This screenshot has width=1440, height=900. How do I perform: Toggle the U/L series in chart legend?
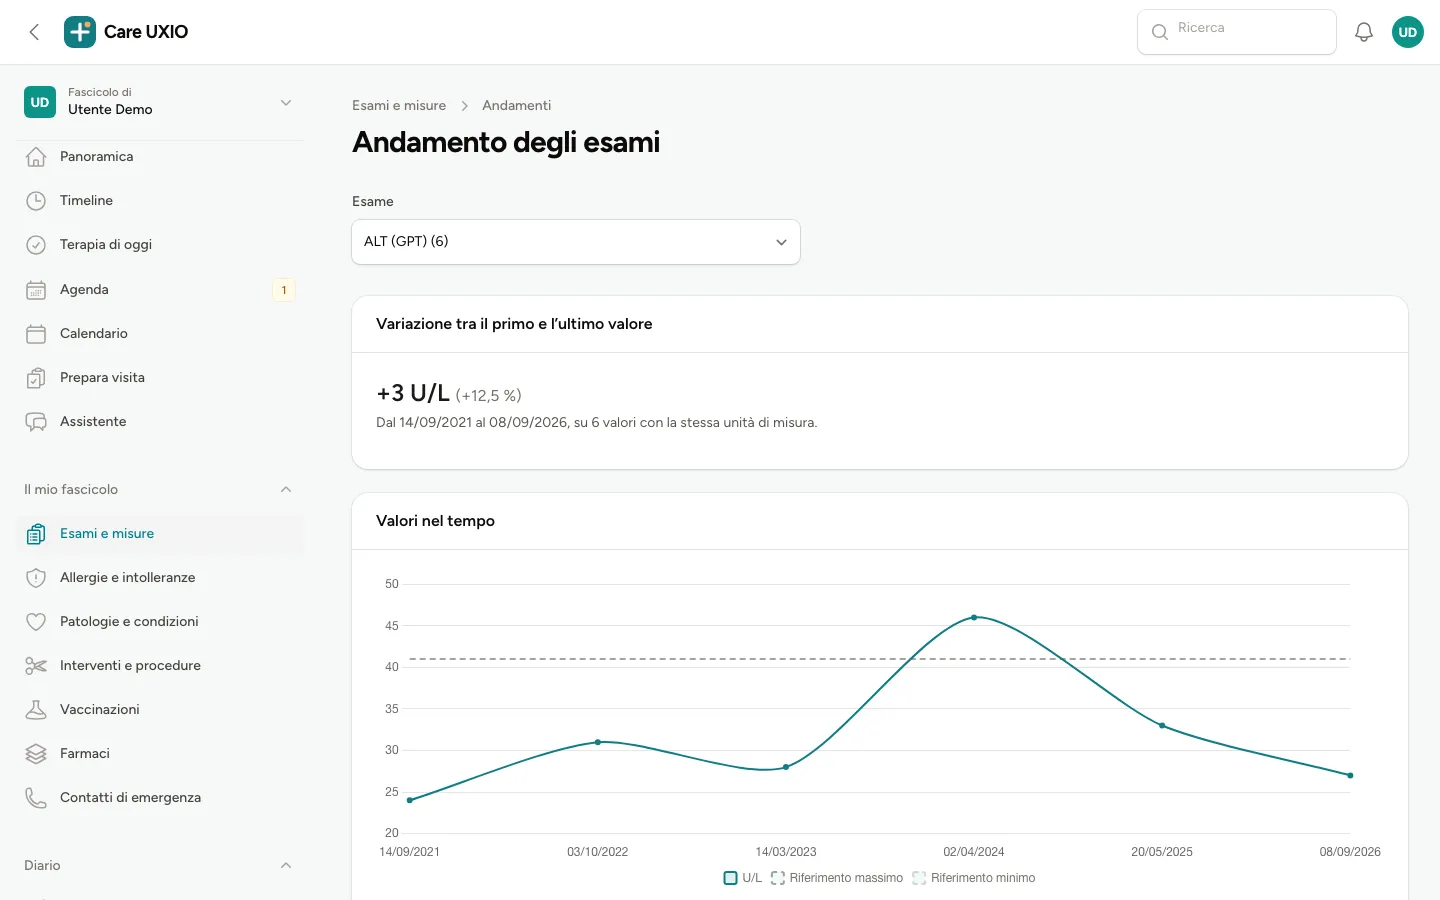click(743, 878)
